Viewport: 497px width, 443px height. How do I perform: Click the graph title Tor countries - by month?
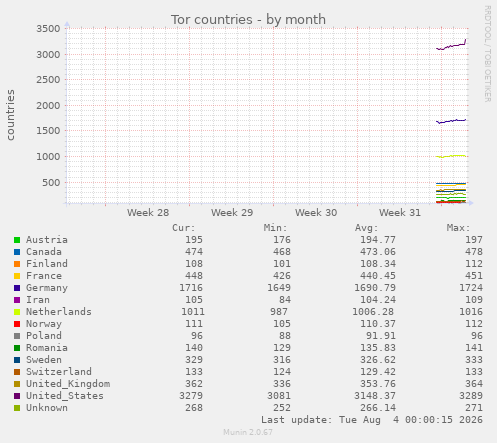(x=248, y=20)
